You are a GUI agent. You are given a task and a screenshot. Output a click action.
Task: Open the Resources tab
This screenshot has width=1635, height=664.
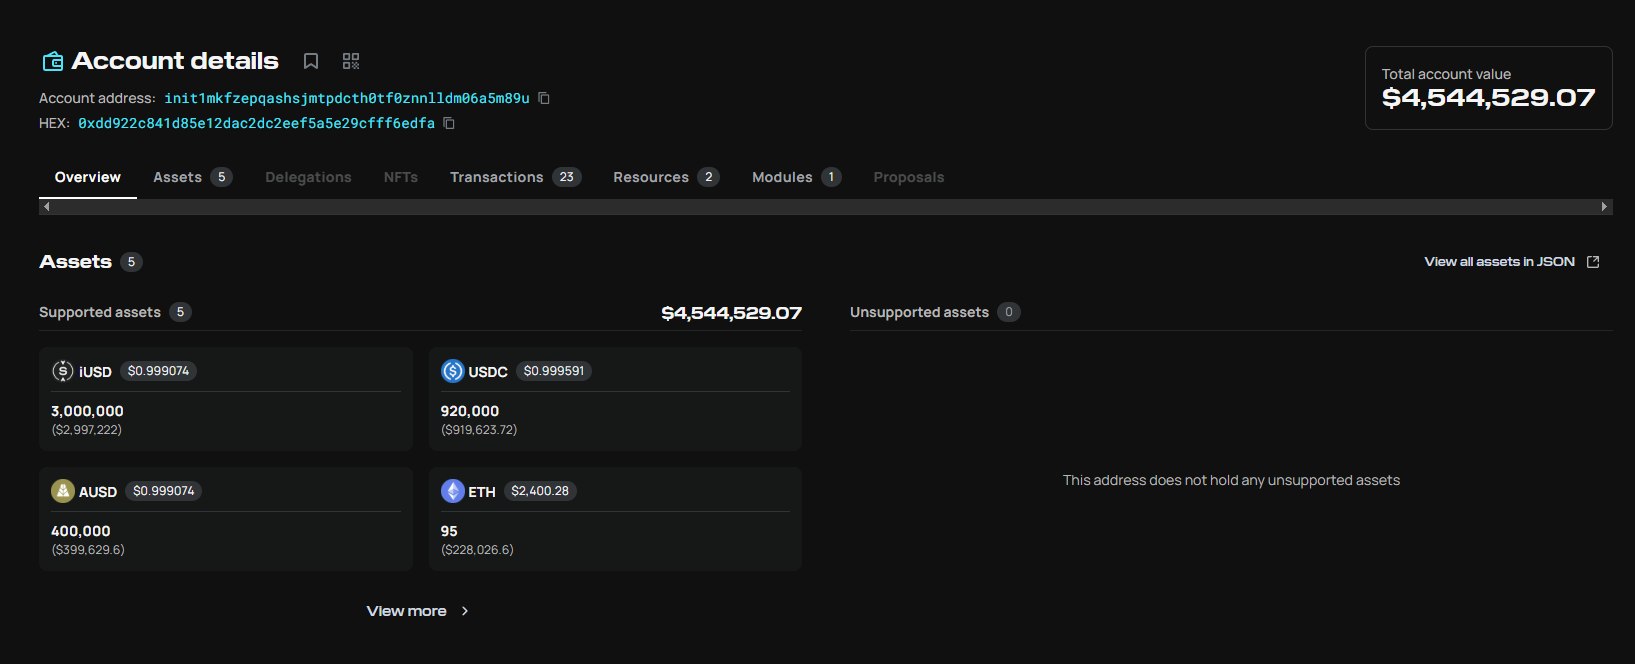[x=666, y=177]
